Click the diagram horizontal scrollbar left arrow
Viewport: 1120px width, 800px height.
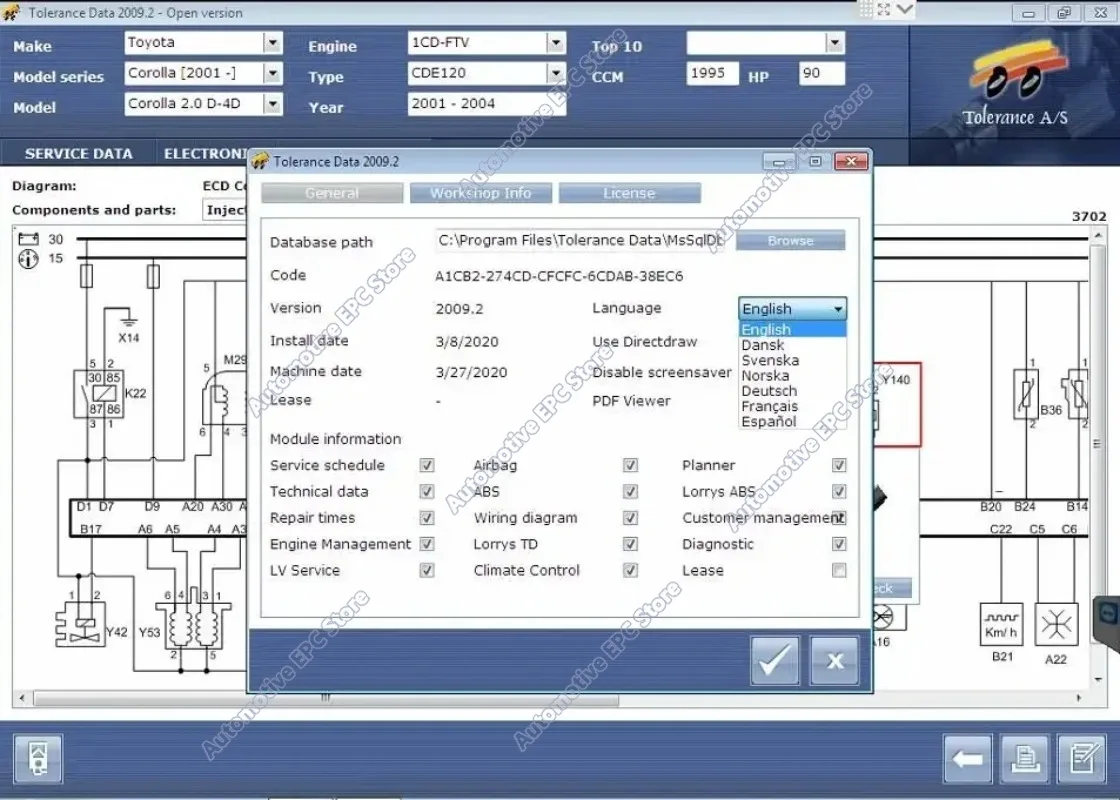coord(22,698)
